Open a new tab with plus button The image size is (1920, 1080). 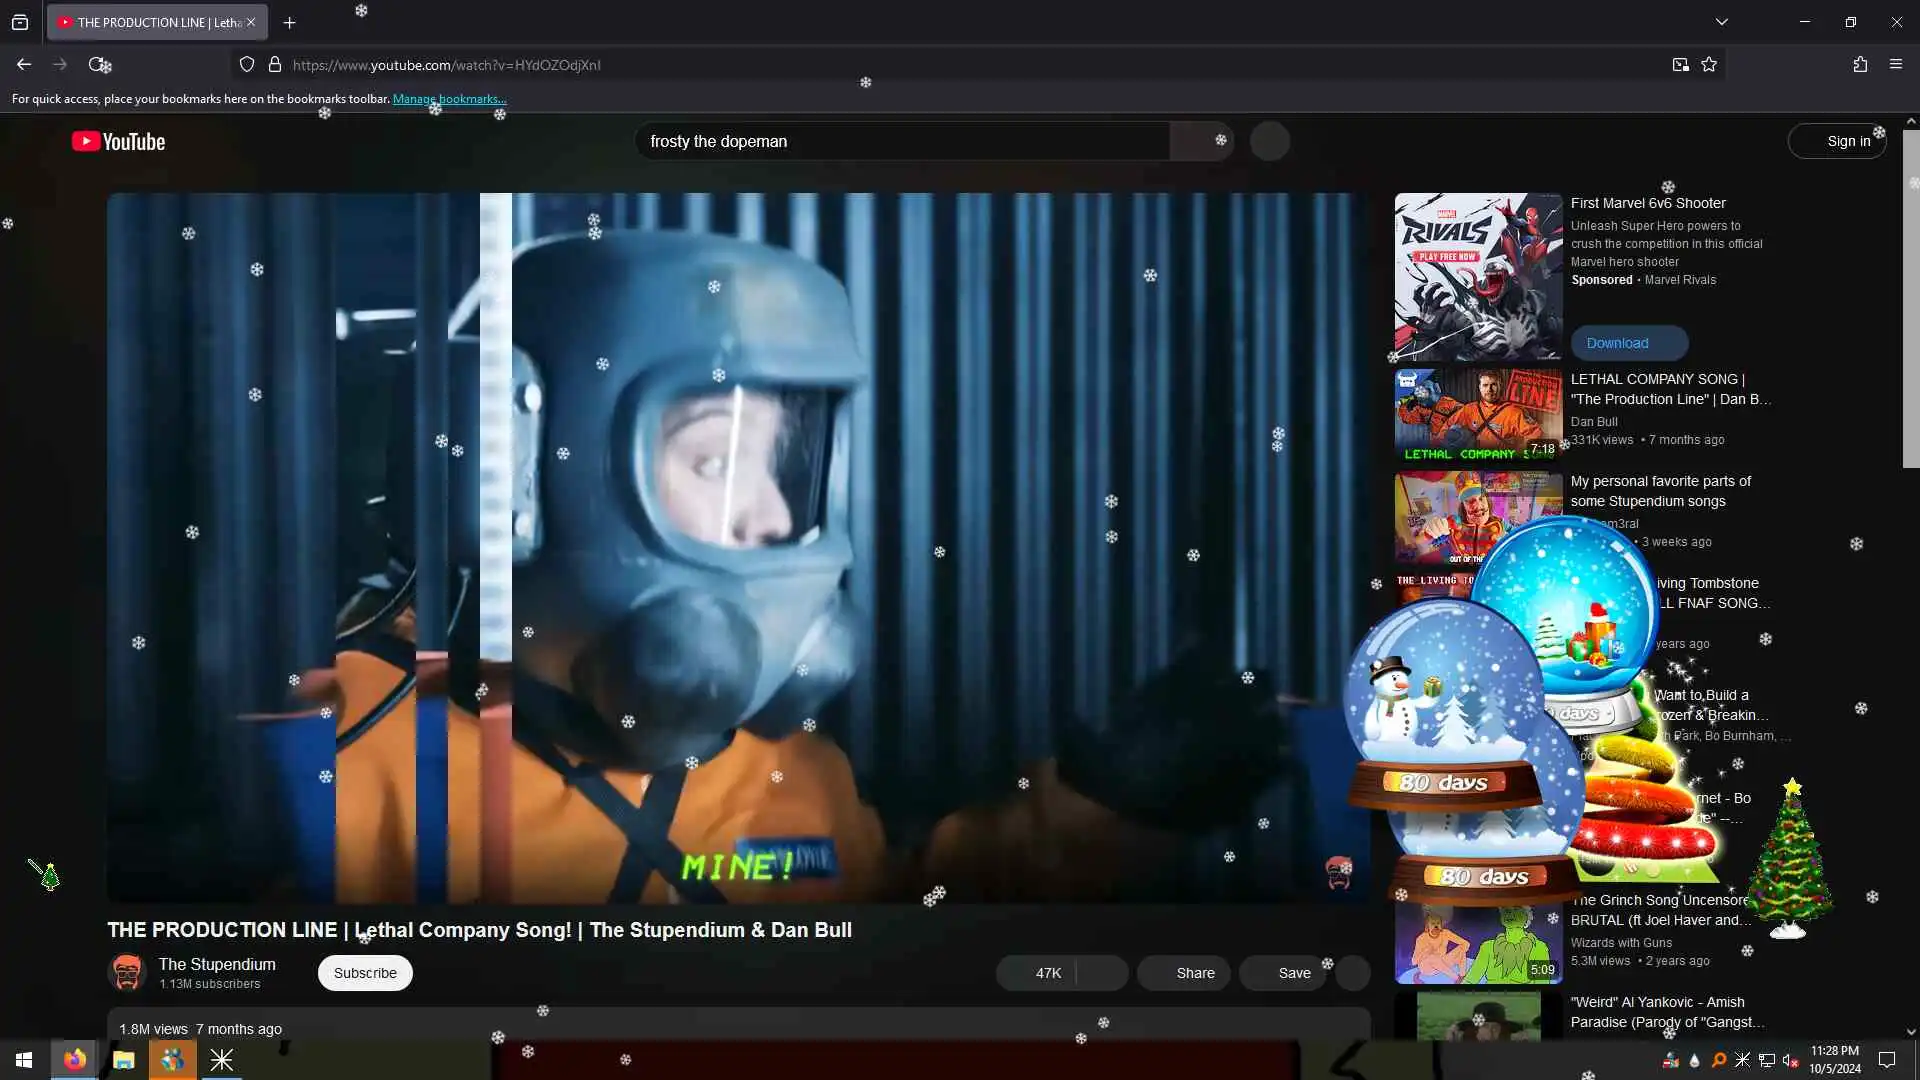pyautogui.click(x=289, y=22)
